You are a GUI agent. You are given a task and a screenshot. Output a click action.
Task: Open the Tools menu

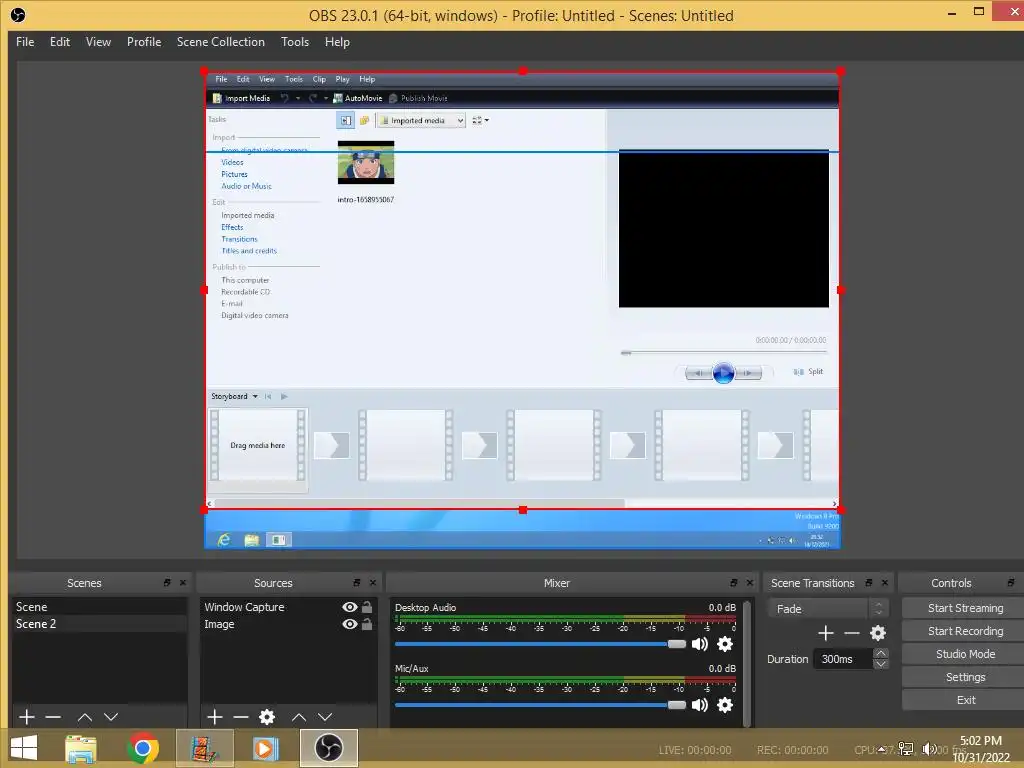[295, 42]
